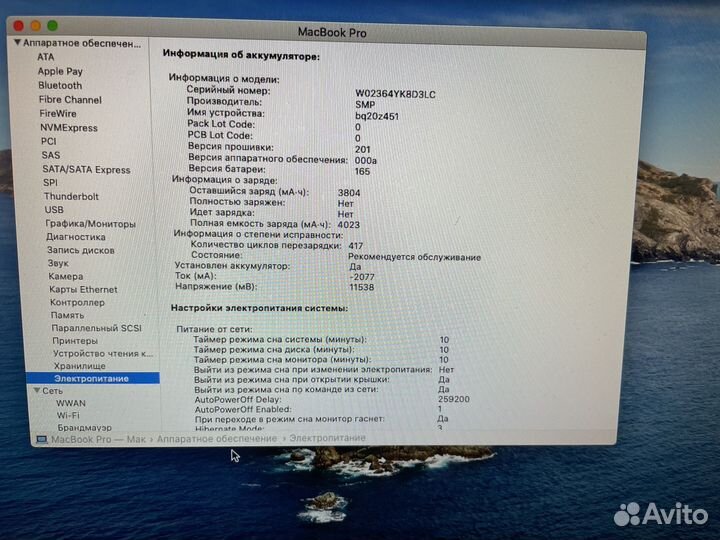
Task: Open Параллельный SCSI section
Action: [96, 328]
